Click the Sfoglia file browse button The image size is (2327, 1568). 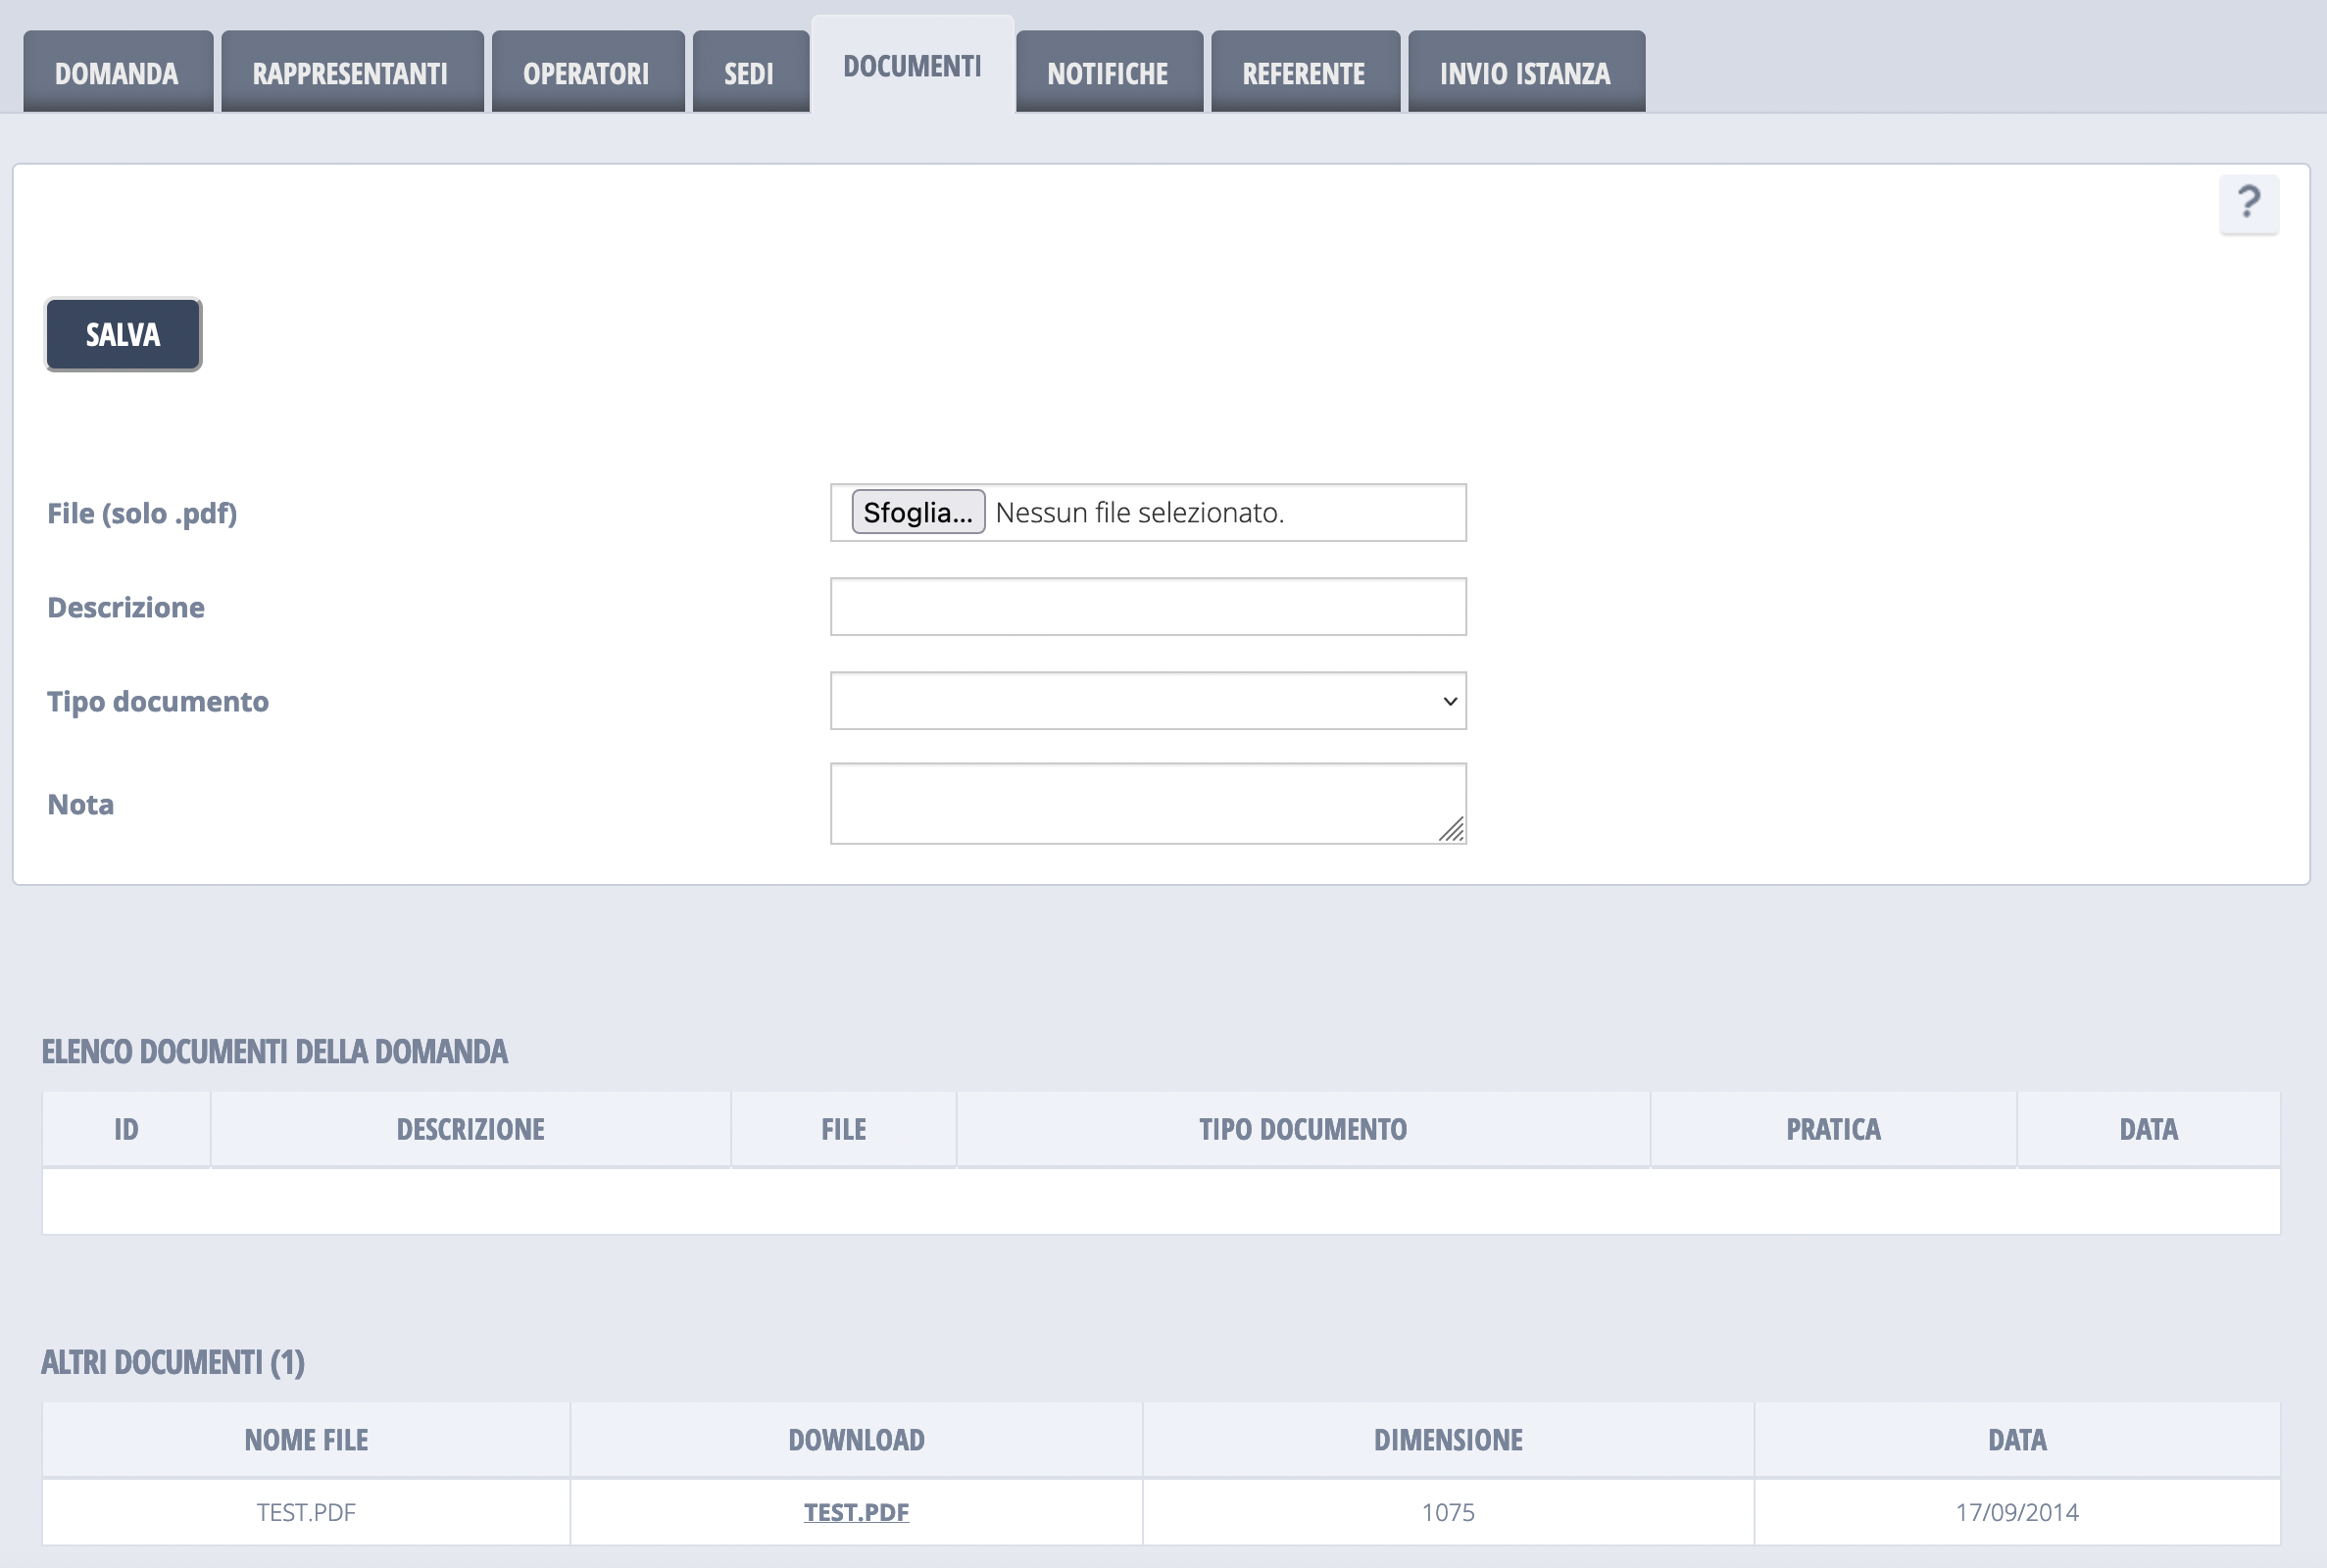click(x=918, y=512)
